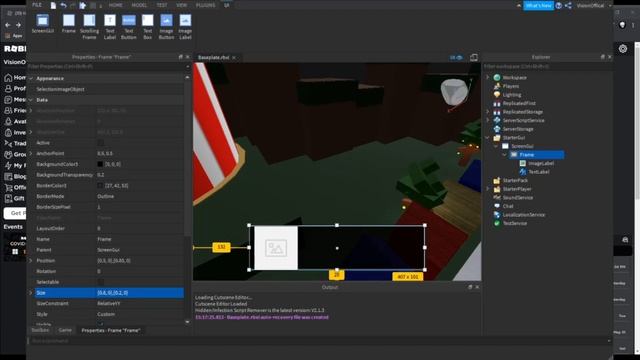Image resolution: width=640 pixels, height=360 pixels.
Task: Click the Players icon in Explorer
Action: 497,86
